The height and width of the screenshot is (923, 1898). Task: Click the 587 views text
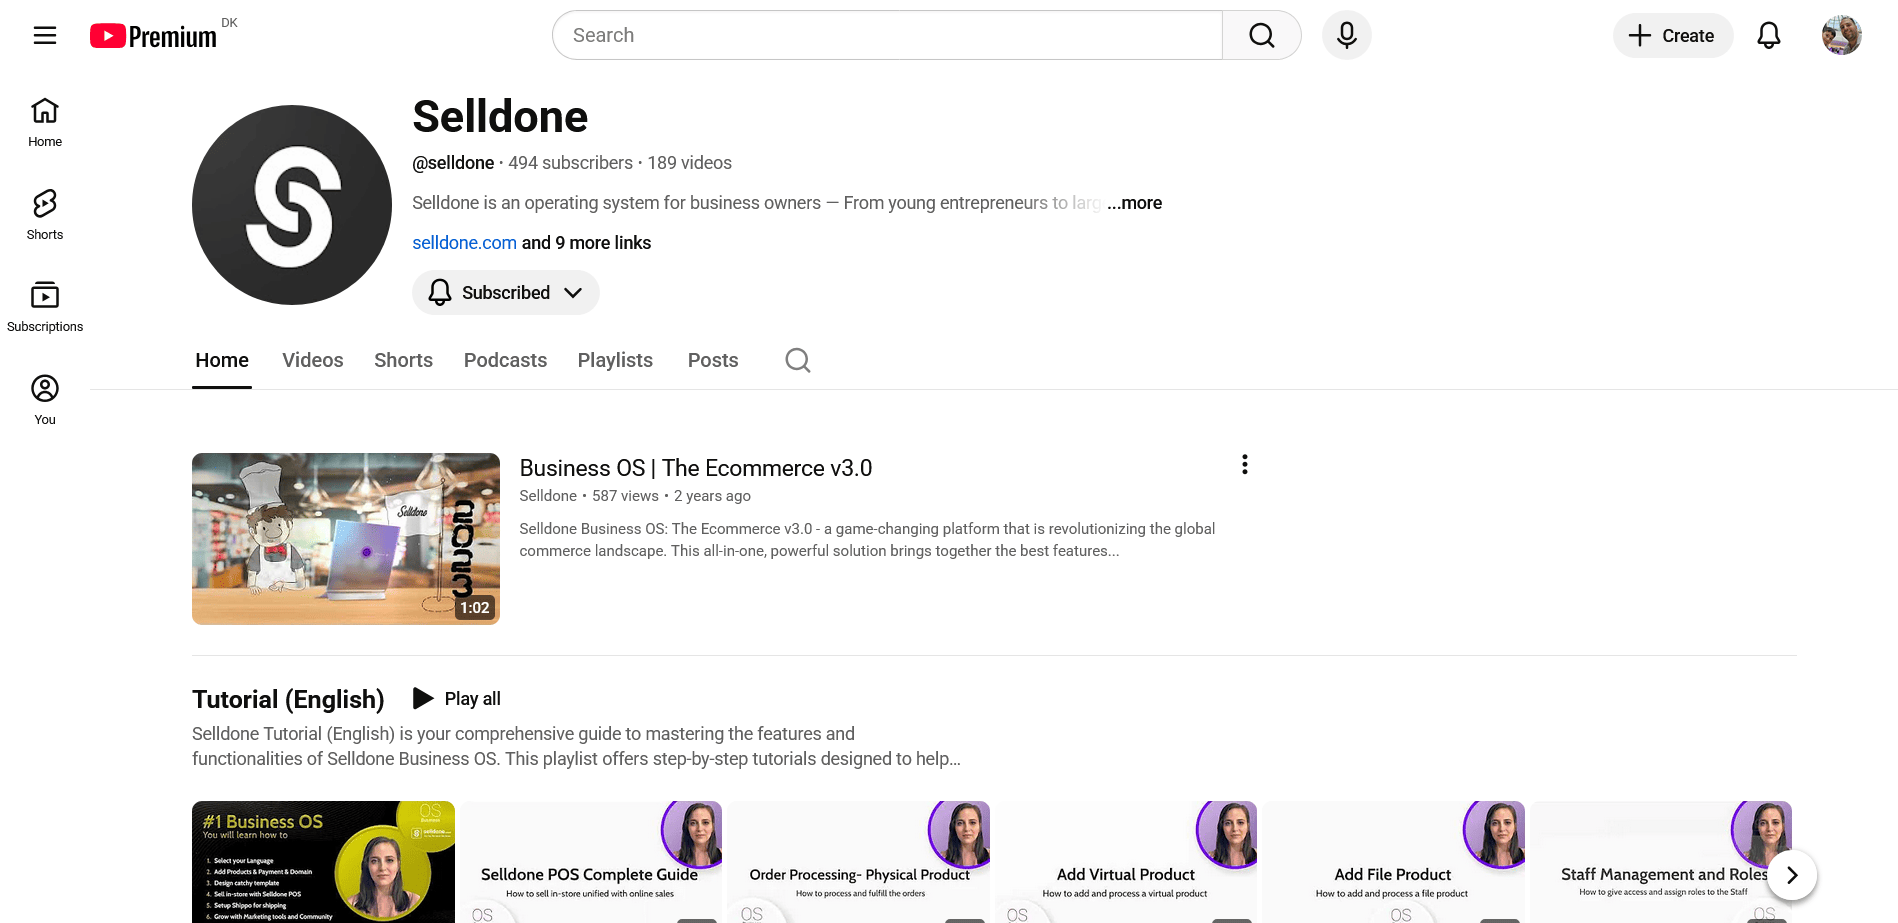pos(625,496)
